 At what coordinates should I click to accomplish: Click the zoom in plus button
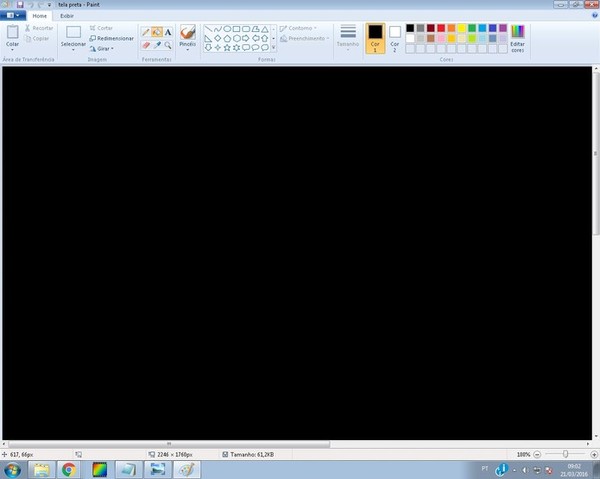point(592,454)
